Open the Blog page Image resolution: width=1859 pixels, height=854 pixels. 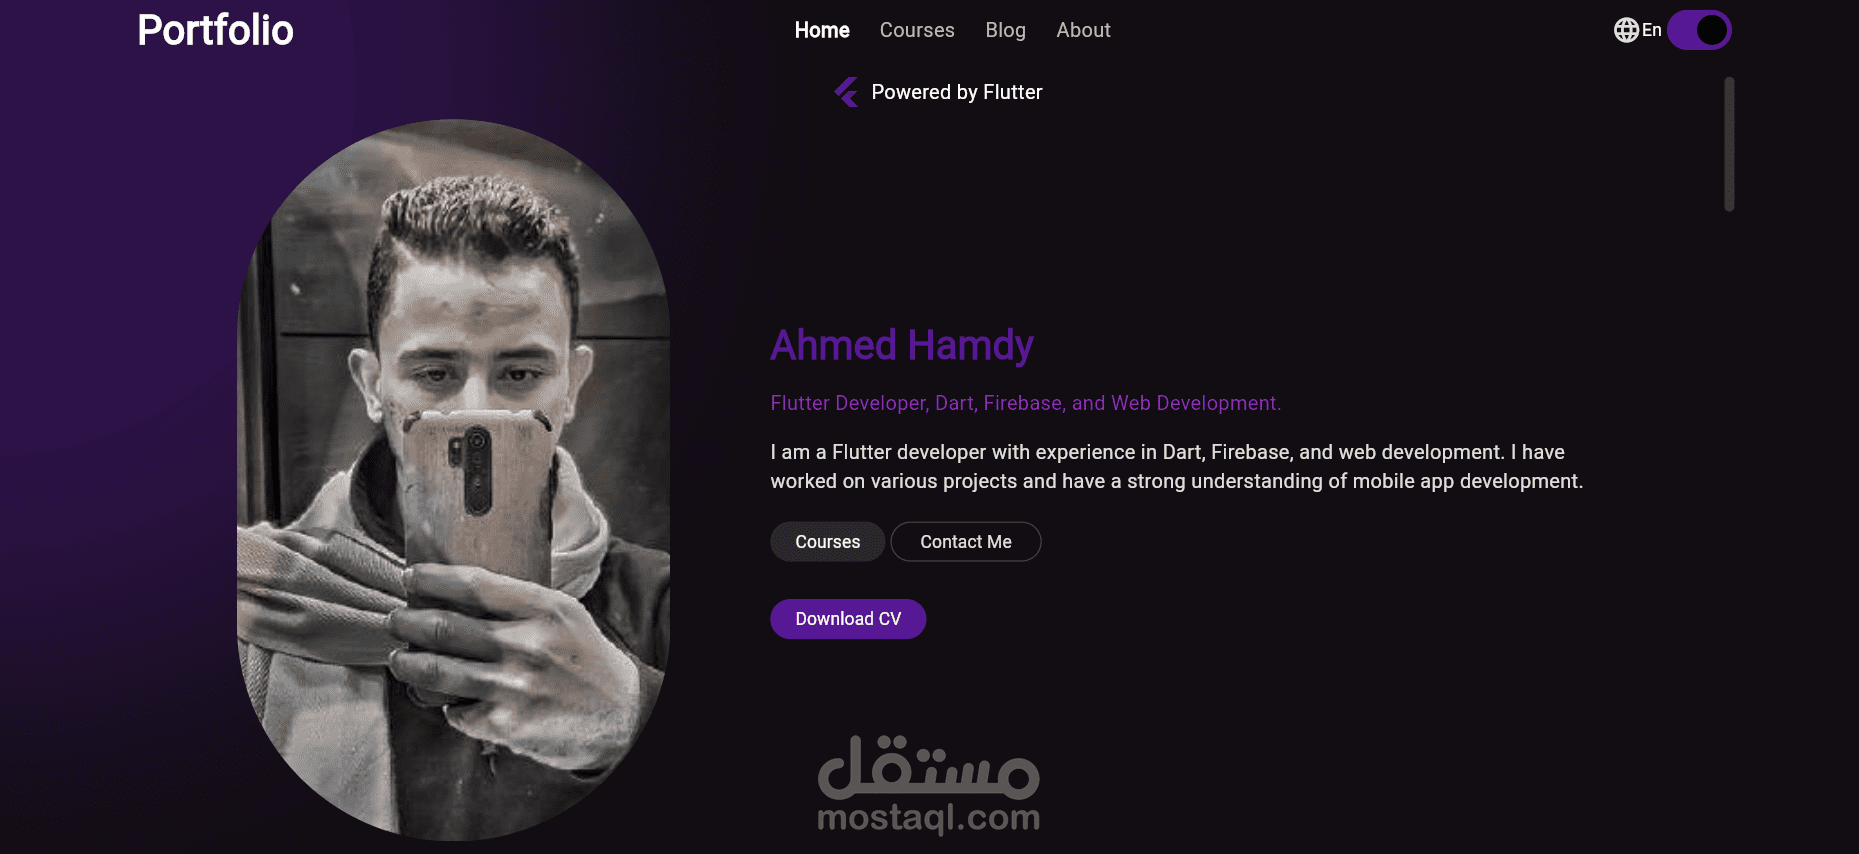[1005, 30]
